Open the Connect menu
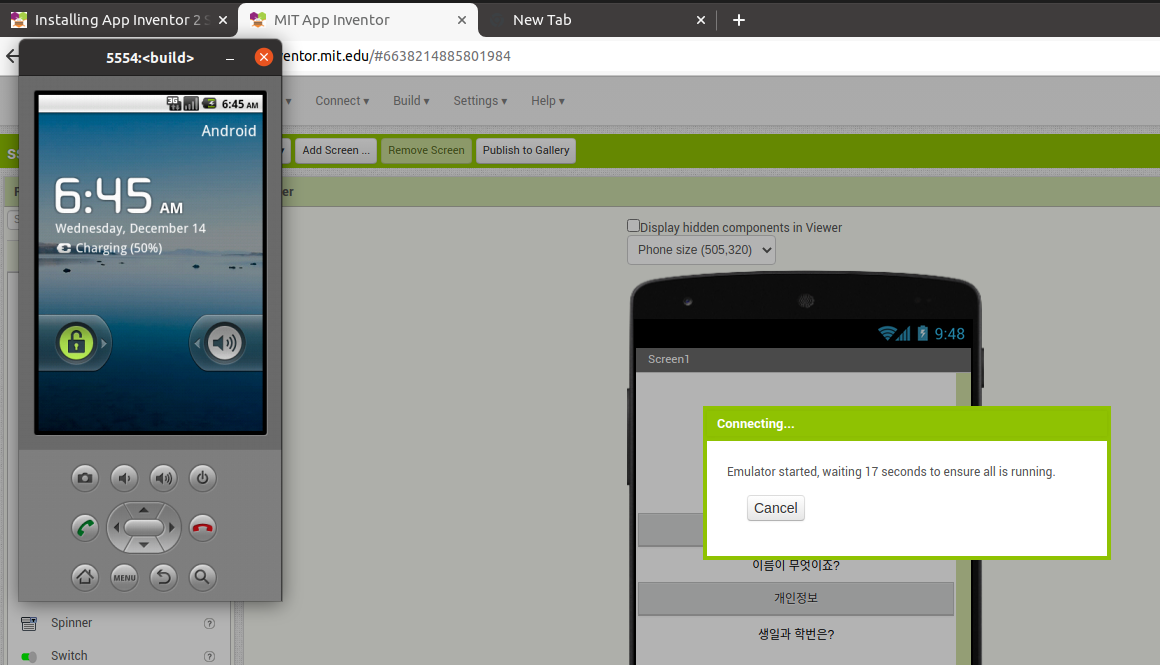The image size is (1160, 665). point(342,101)
